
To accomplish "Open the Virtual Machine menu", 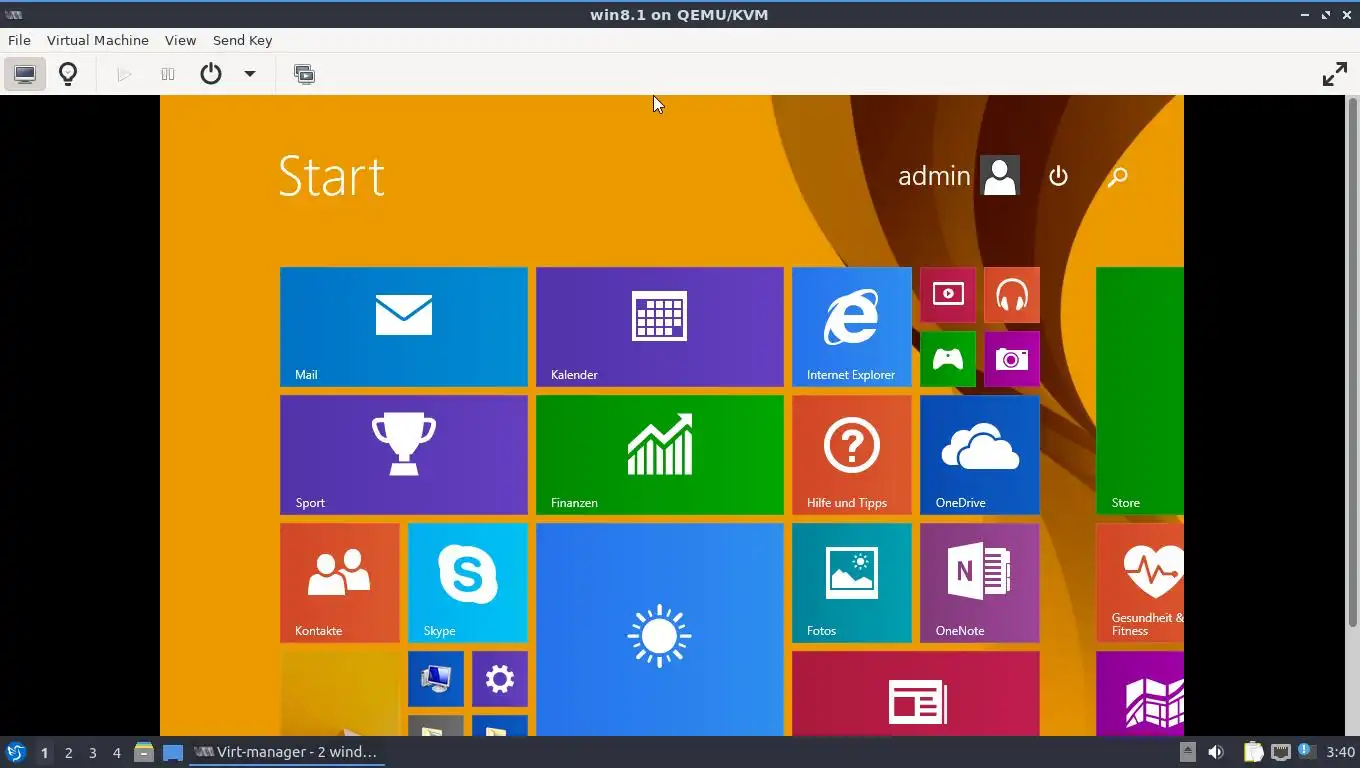I will coord(98,40).
